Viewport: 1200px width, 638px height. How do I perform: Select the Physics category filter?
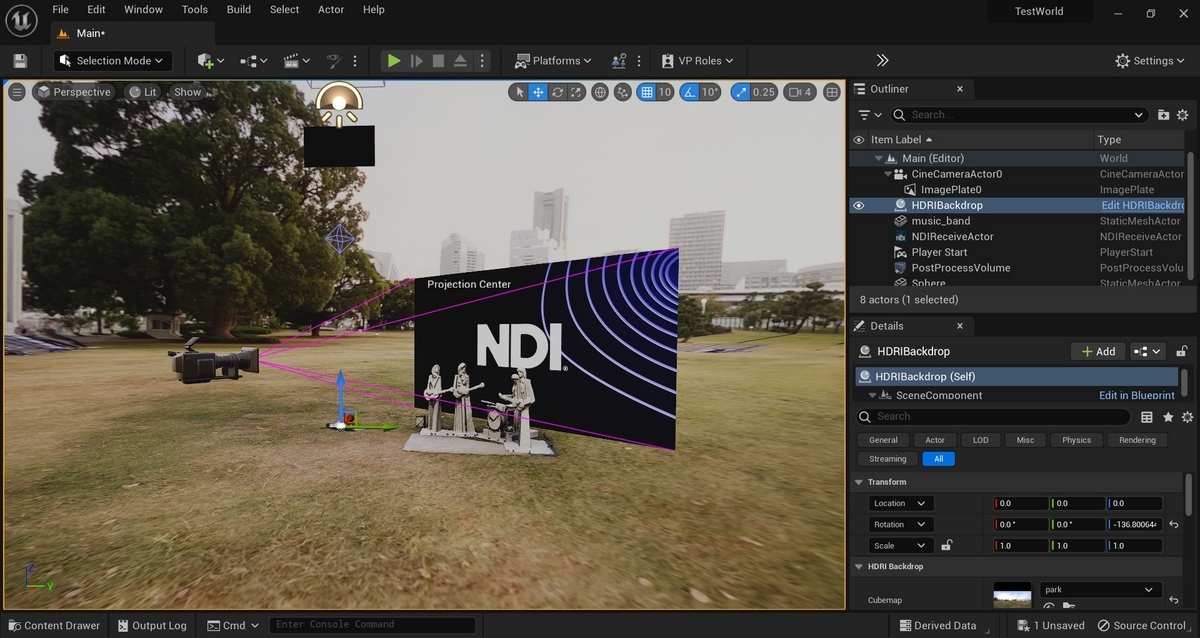pos(1077,440)
